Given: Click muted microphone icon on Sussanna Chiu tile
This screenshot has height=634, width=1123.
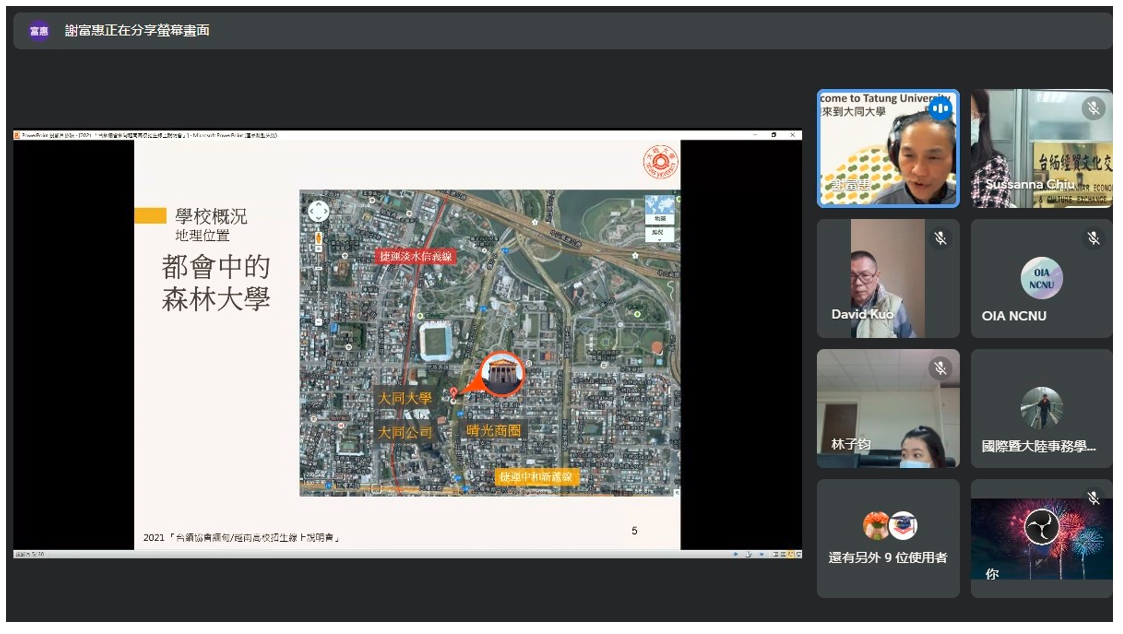Looking at the screenshot, I should coord(1093,108).
